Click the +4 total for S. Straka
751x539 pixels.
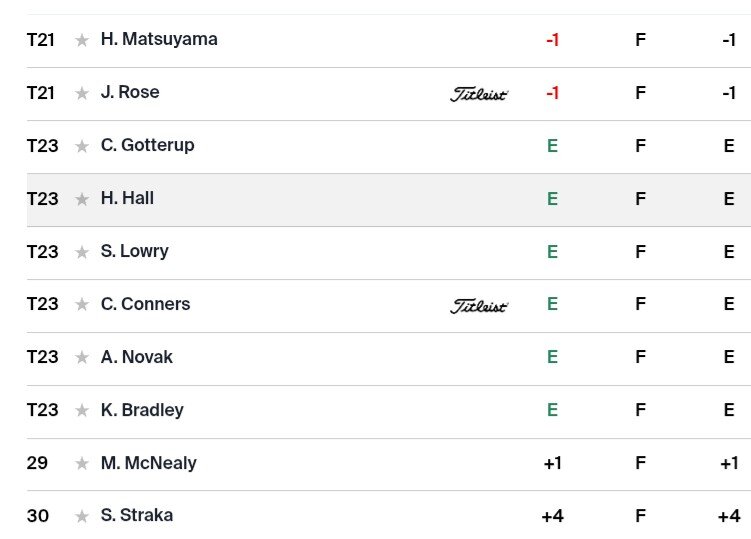pyautogui.click(x=729, y=516)
